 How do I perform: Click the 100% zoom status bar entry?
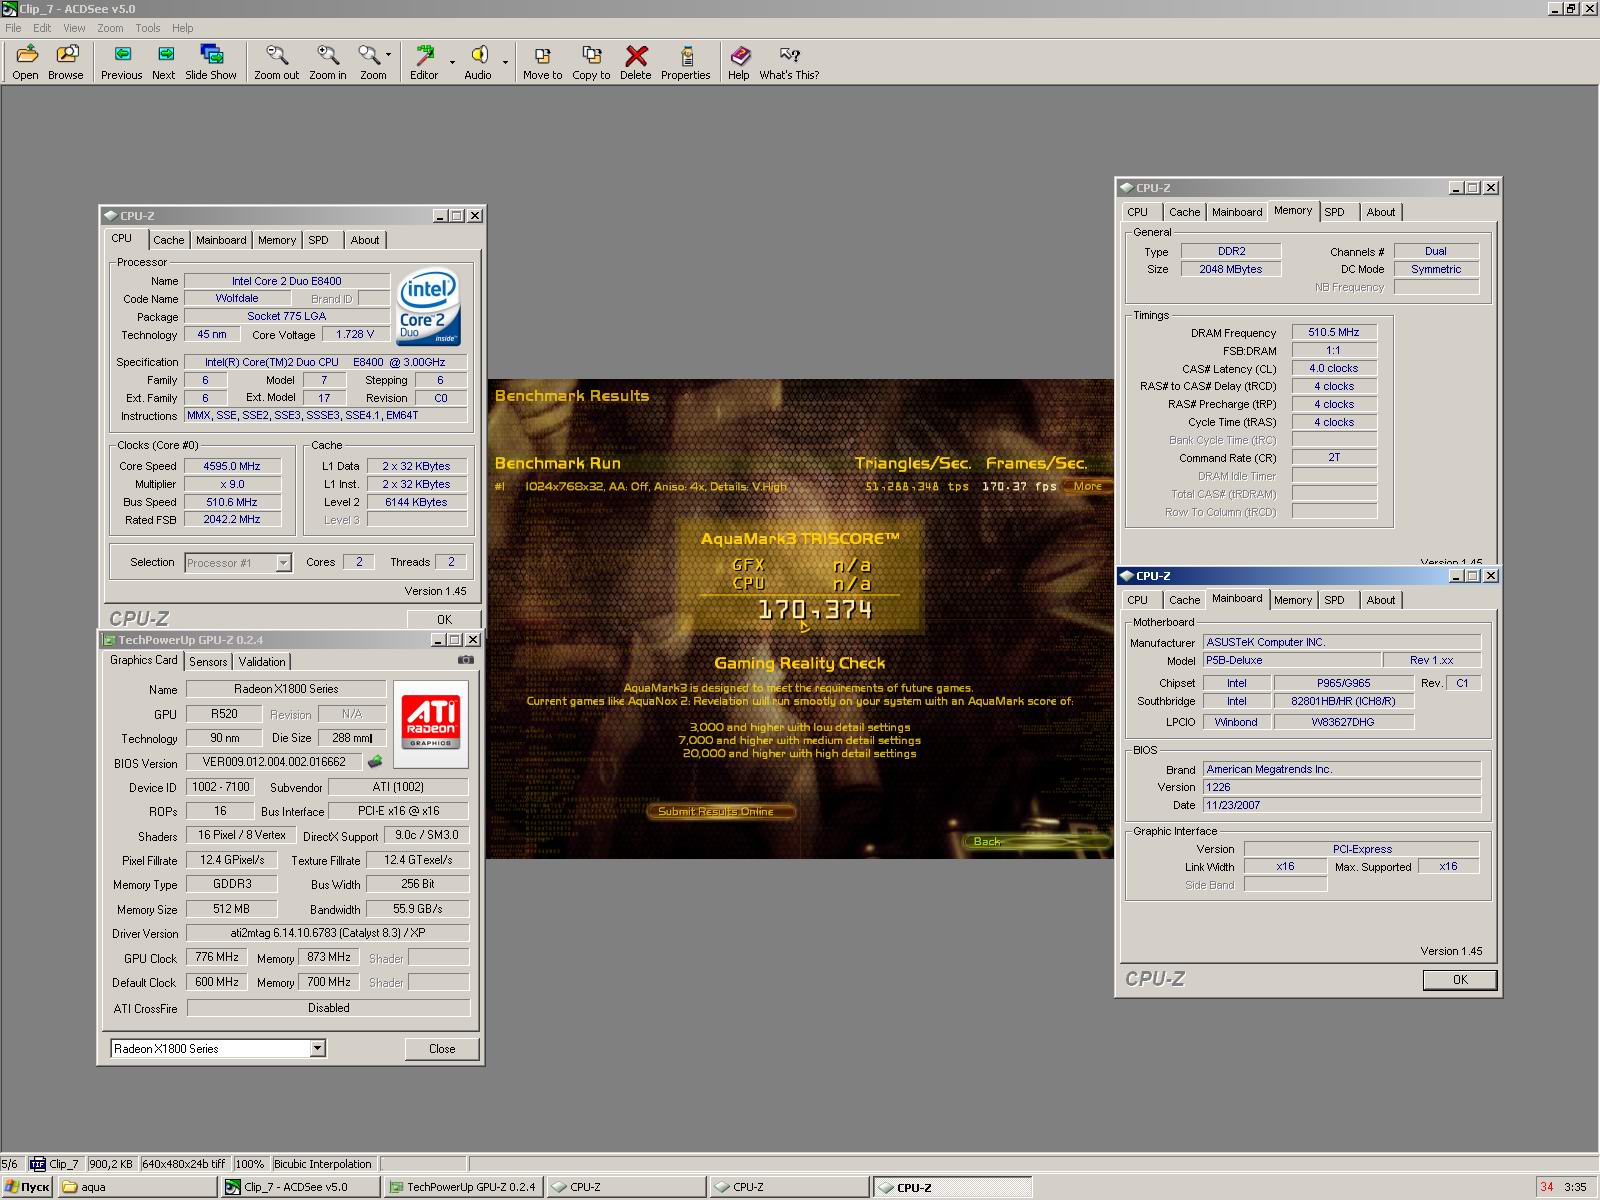pos(249,1164)
